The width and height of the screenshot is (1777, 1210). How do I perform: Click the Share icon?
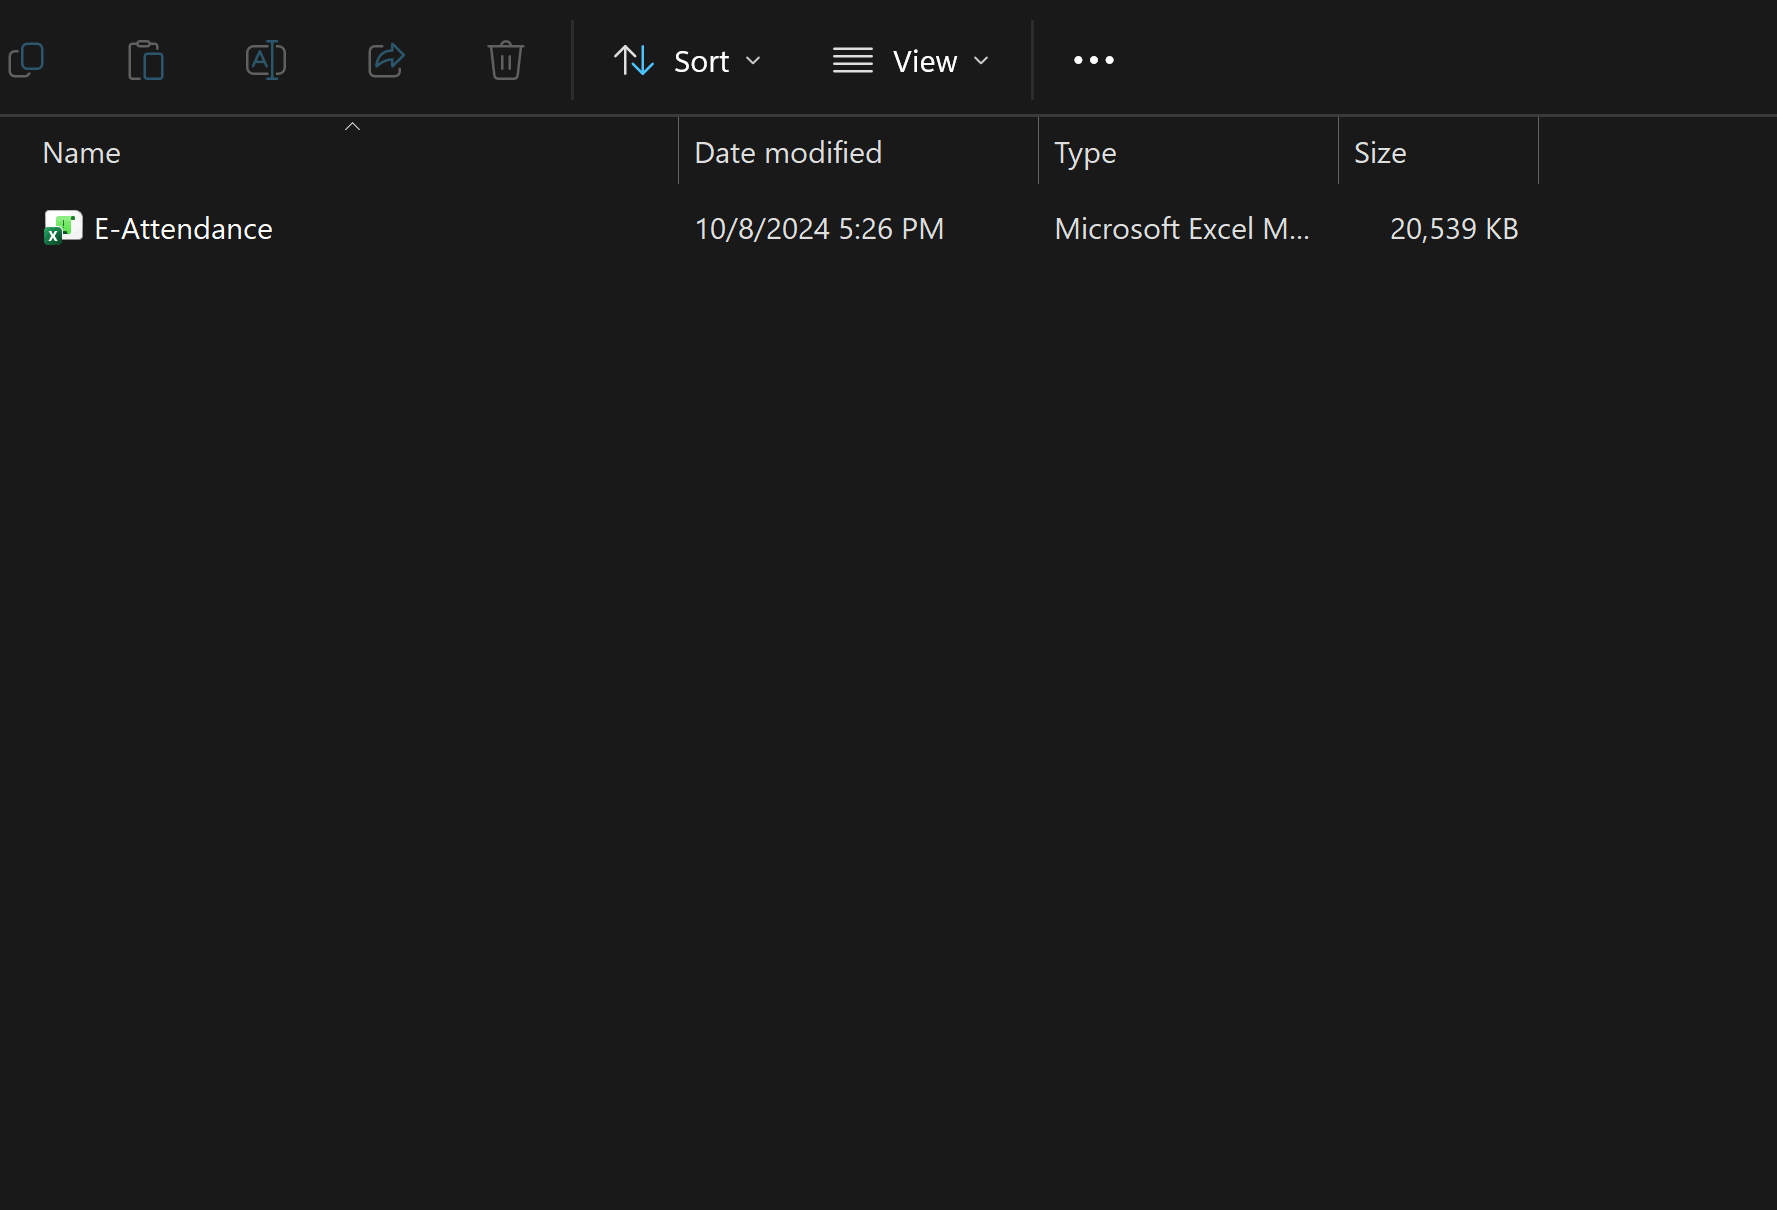click(x=386, y=60)
